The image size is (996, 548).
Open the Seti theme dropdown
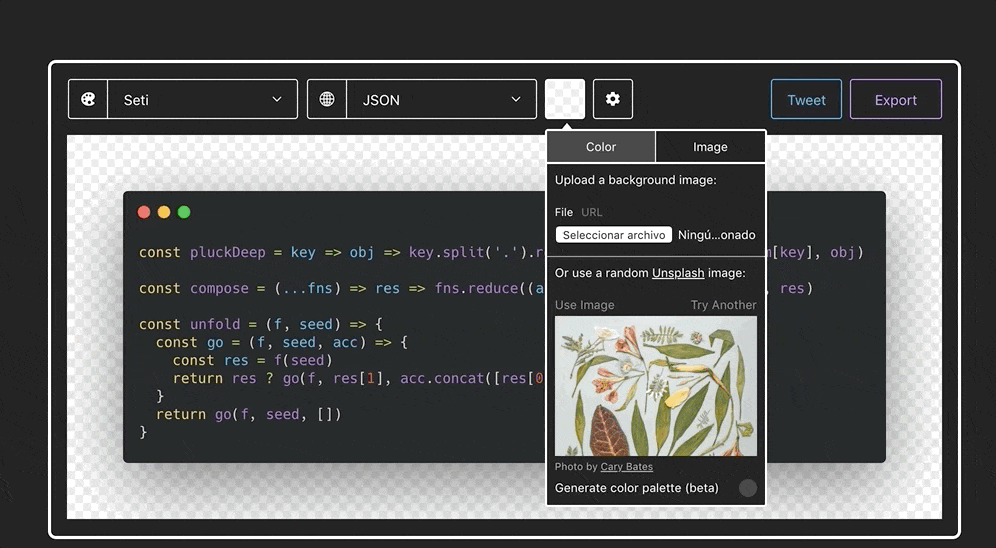(x=203, y=99)
